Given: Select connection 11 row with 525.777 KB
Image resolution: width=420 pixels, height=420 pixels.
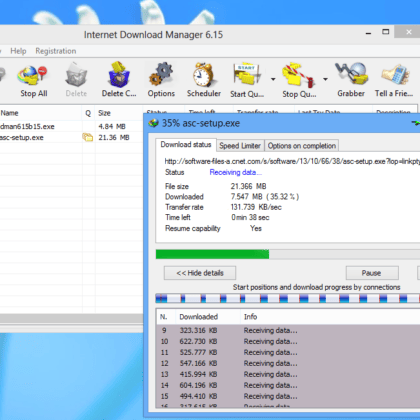Looking at the screenshot, I should 288,352.
